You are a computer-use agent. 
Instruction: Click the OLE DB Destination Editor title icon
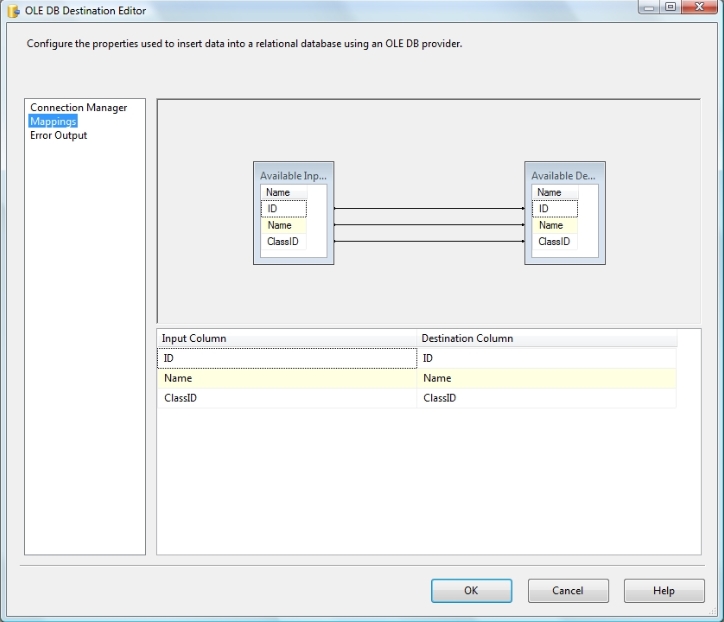(x=13, y=11)
